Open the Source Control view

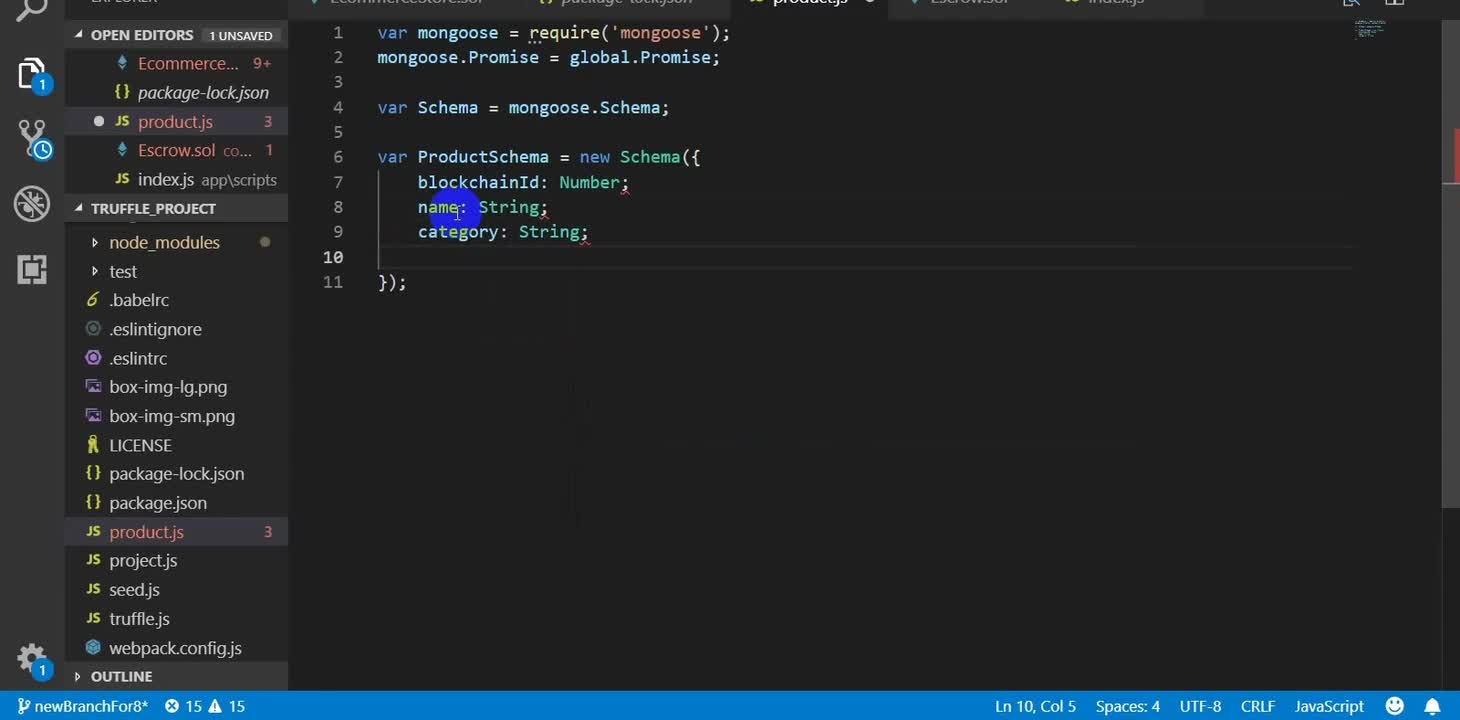[x=32, y=139]
